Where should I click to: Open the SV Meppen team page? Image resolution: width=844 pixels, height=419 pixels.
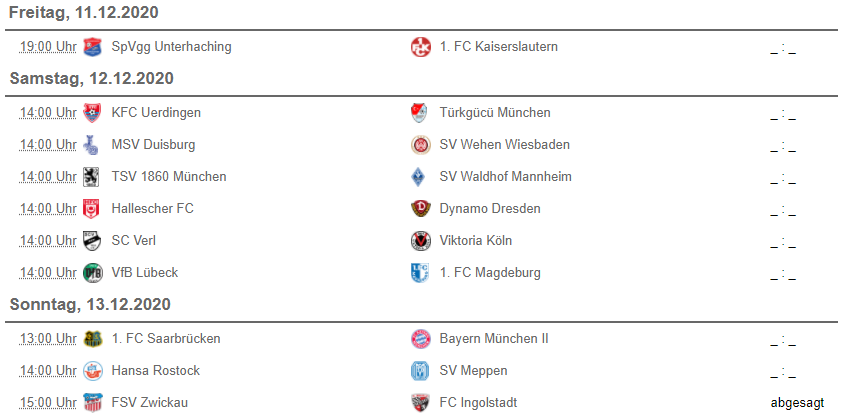[x=473, y=371]
